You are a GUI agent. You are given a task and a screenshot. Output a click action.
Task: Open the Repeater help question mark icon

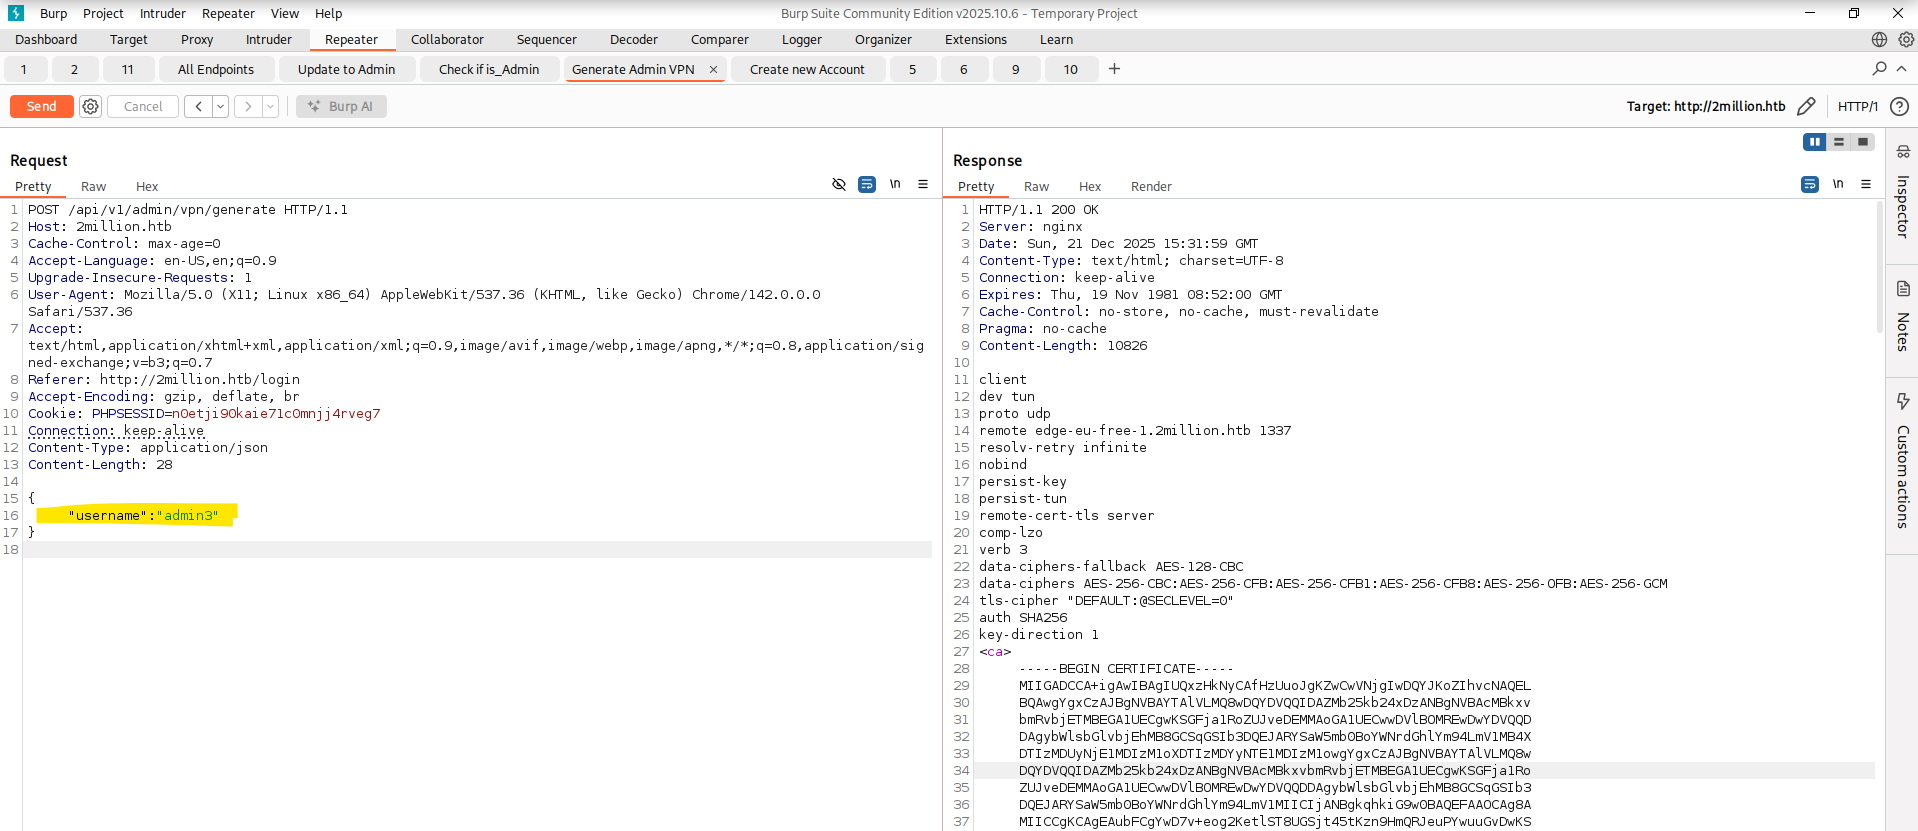click(x=1900, y=106)
